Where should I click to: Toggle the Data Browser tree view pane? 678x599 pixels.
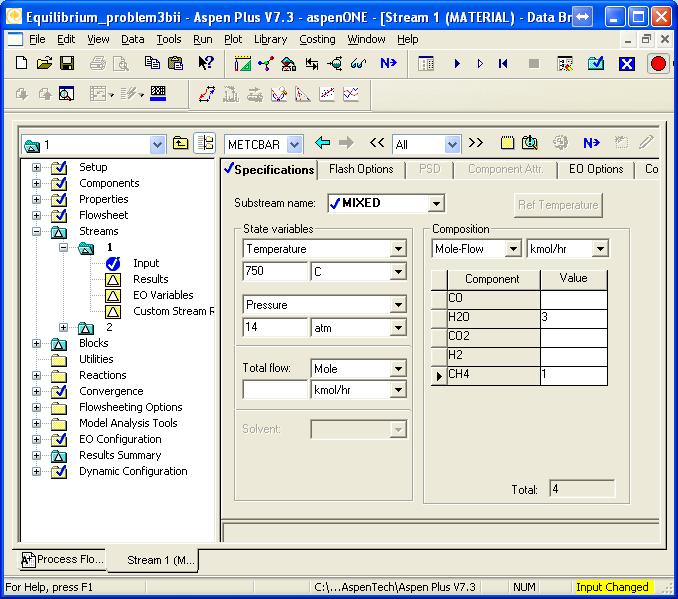click(205, 143)
